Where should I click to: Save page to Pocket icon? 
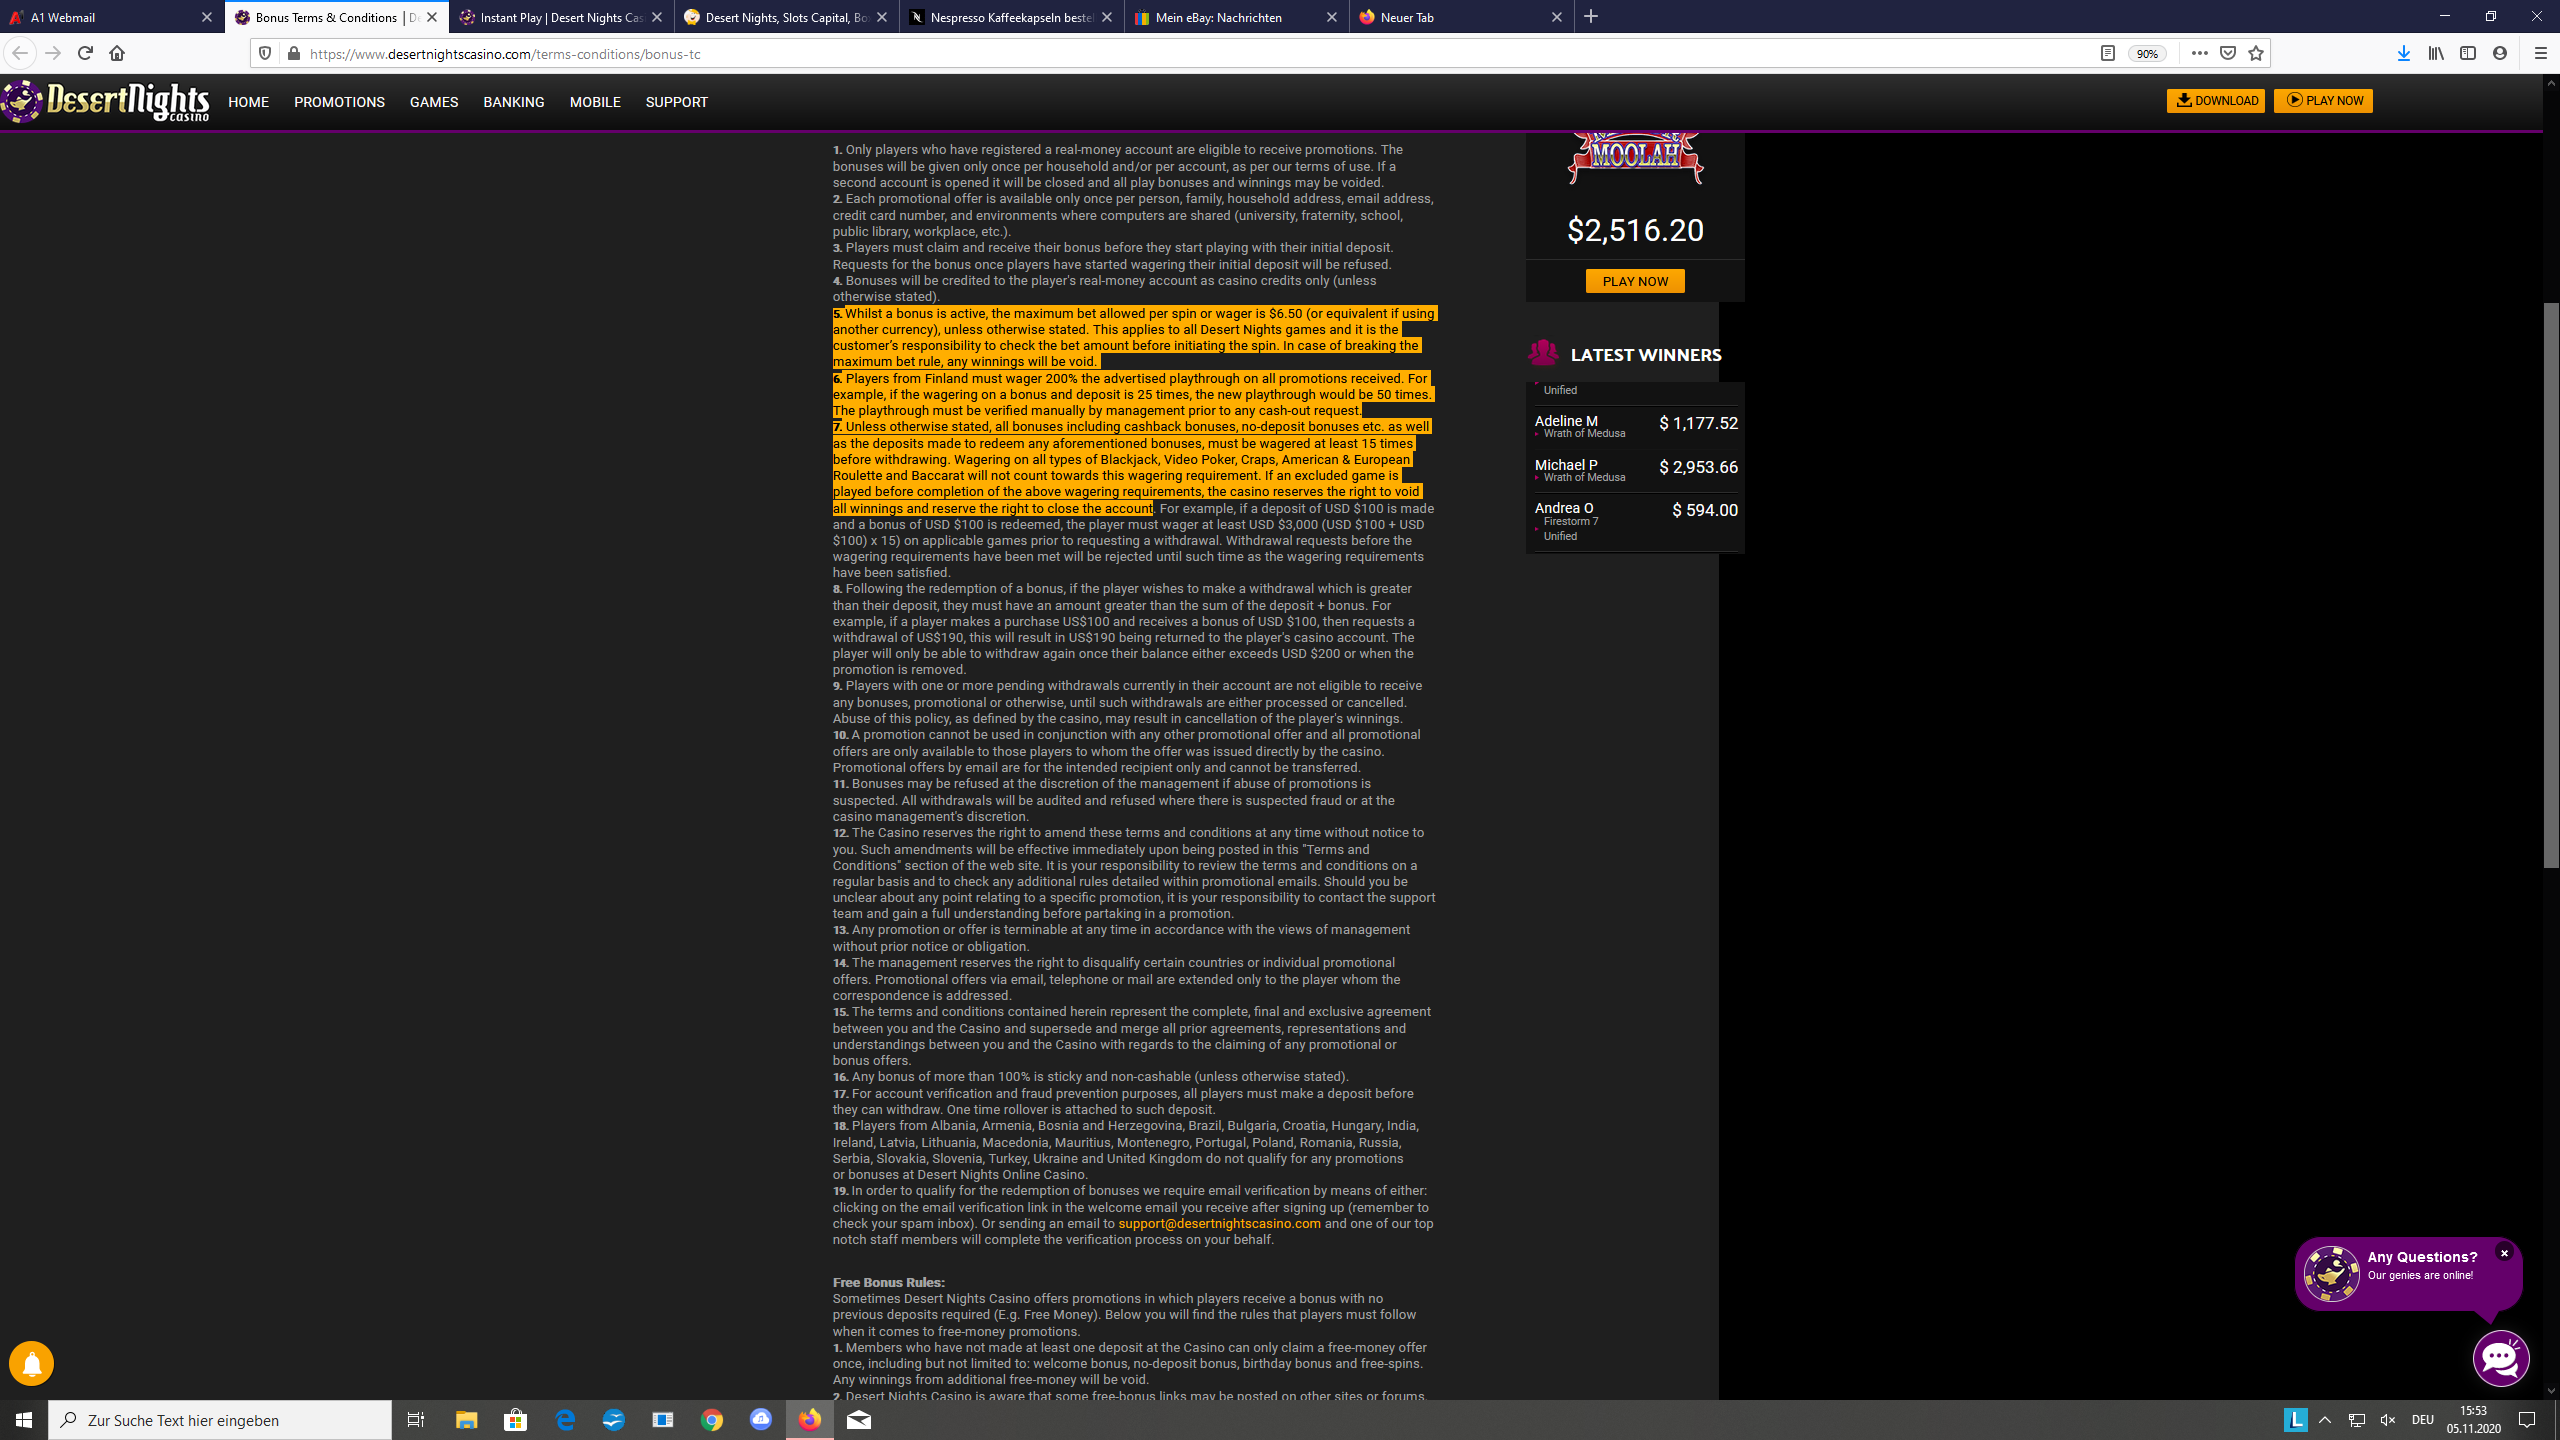click(x=2227, y=53)
